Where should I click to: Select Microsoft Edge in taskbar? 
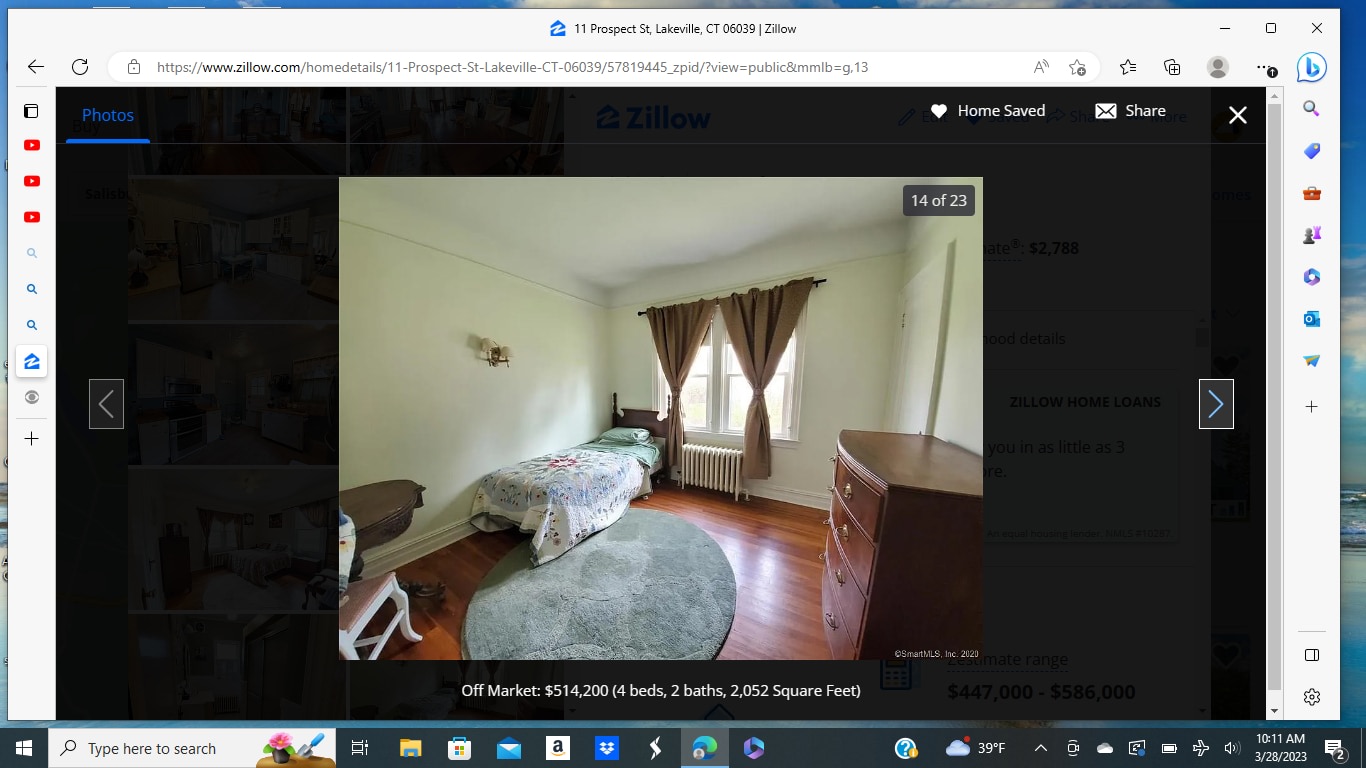705,748
